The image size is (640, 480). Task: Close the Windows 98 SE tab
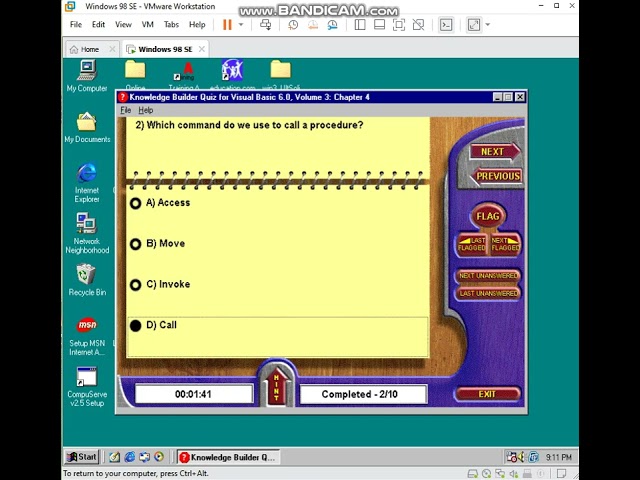tap(202, 49)
